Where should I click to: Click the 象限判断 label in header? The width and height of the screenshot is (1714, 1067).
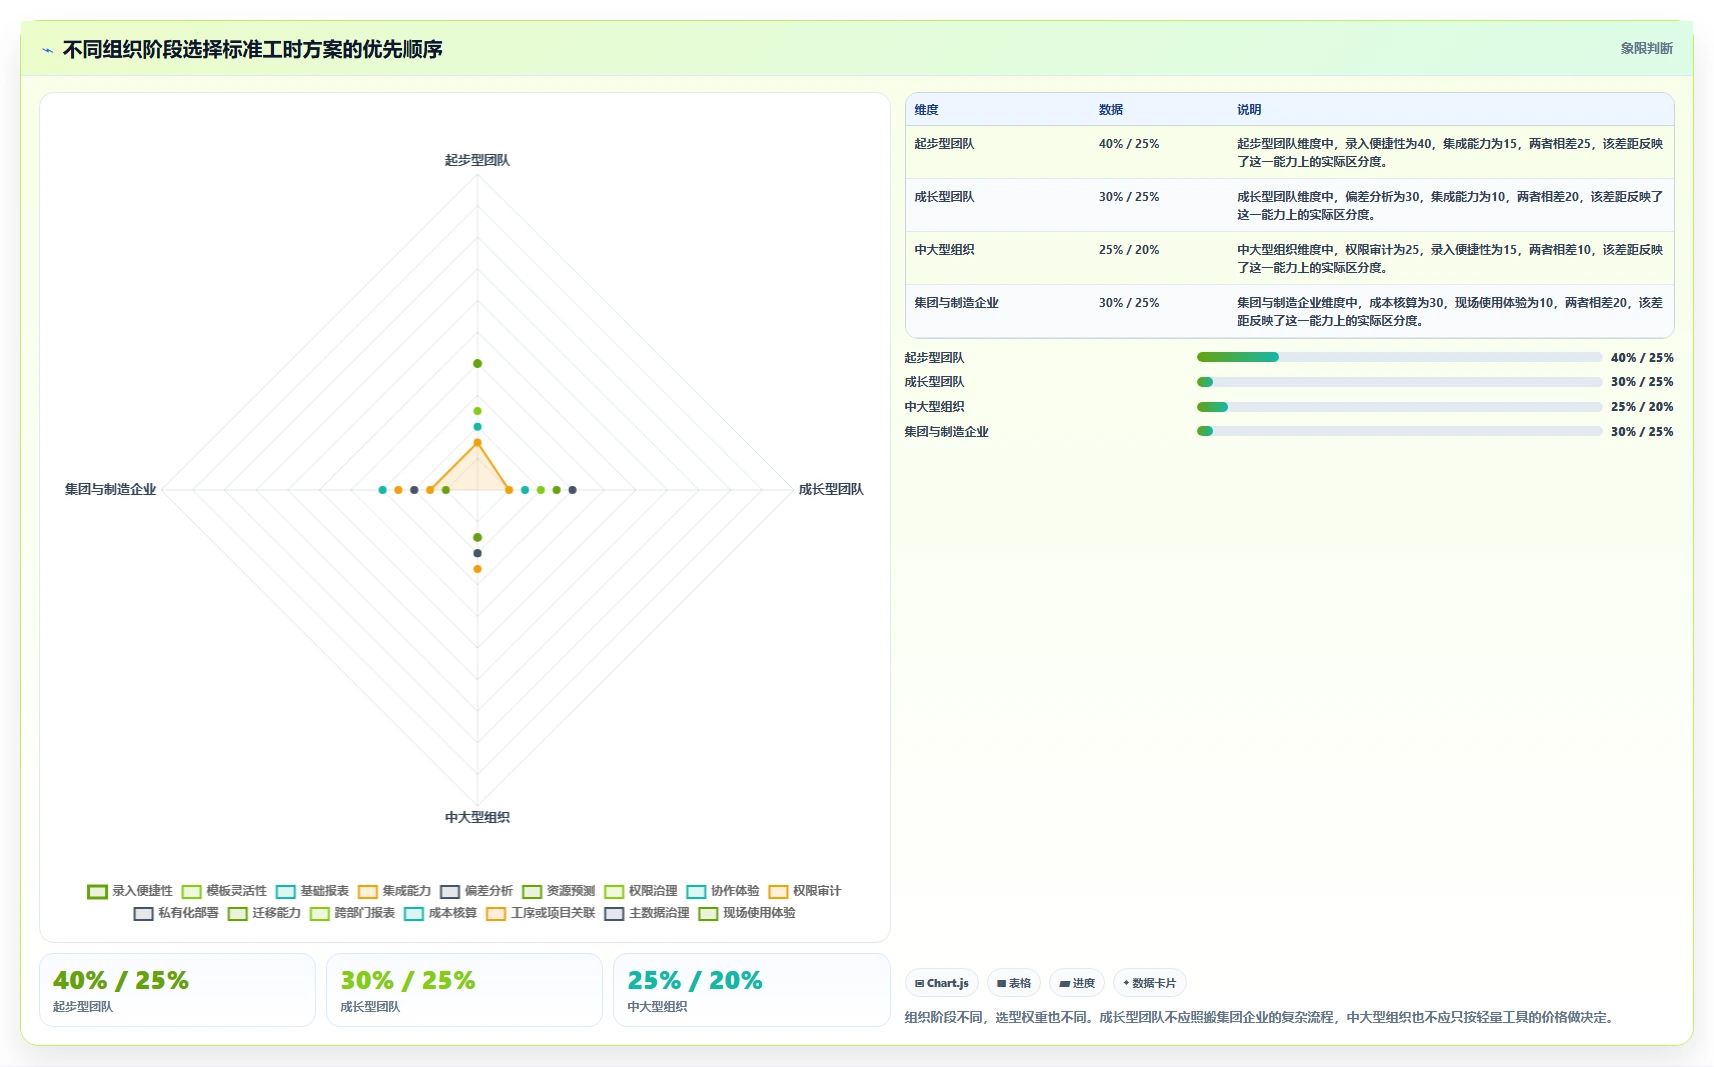(1646, 48)
